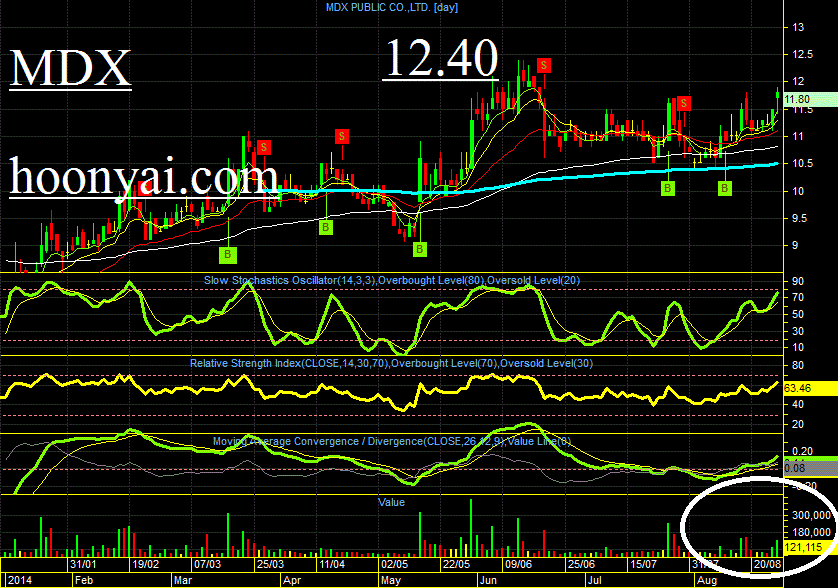Click the 19/02 date on time axis

(145, 564)
